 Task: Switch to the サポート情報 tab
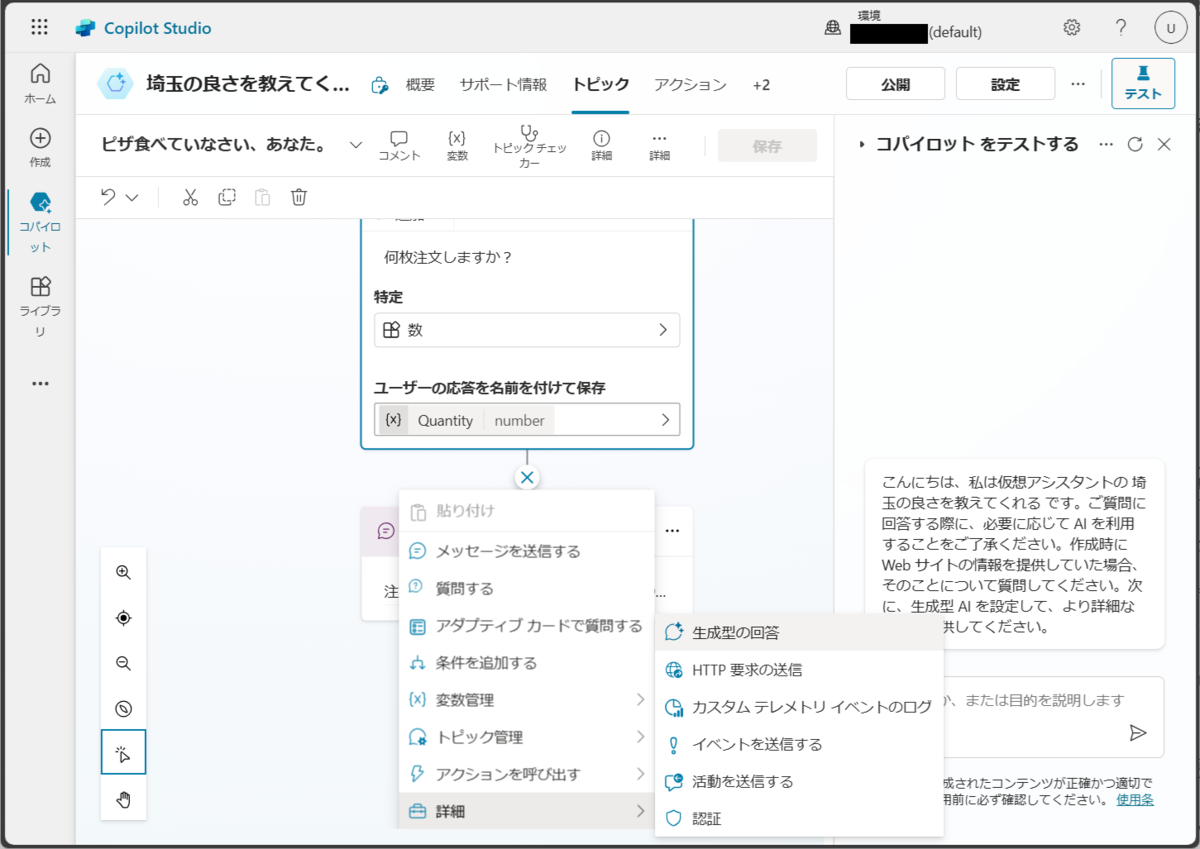[x=503, y=85]
